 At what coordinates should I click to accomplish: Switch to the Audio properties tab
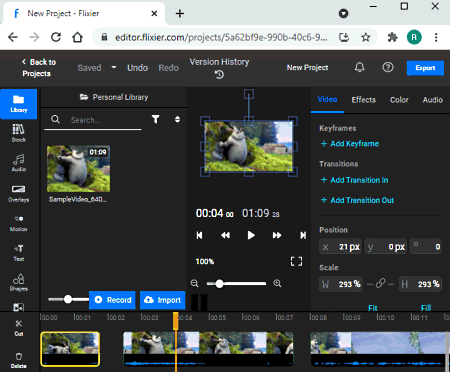[433, 100]
